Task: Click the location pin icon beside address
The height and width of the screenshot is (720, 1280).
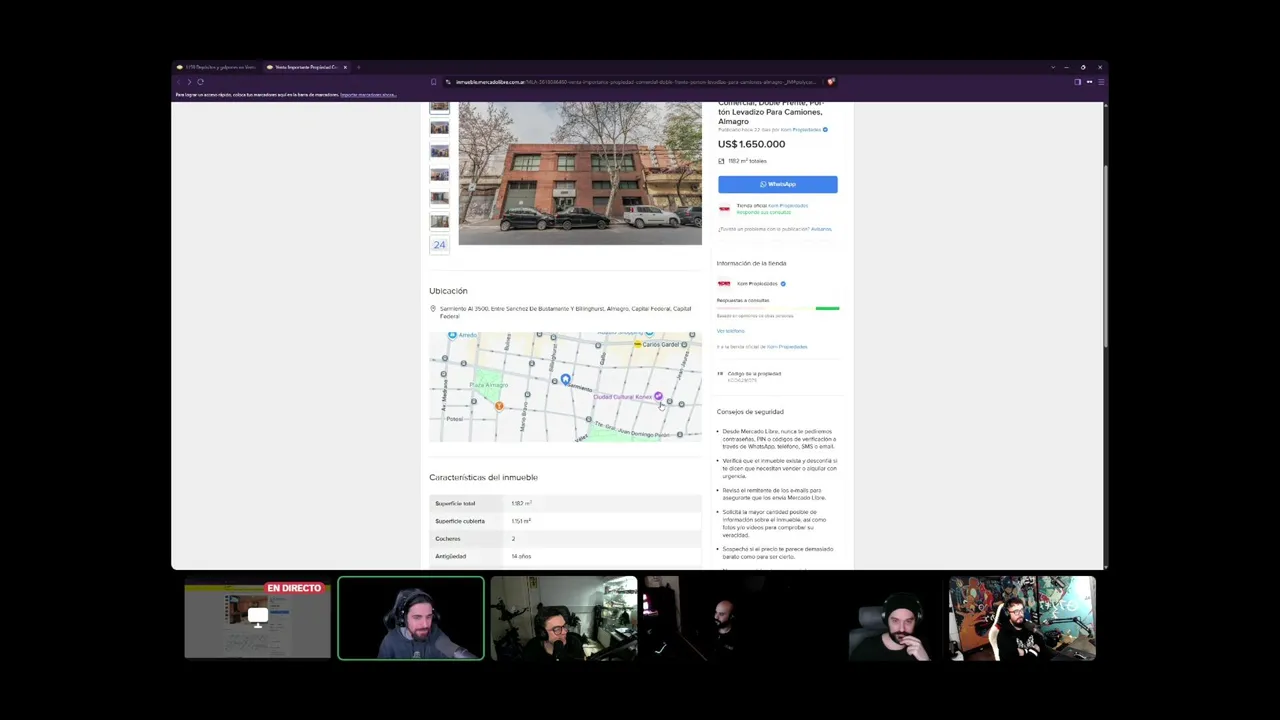Action: coord(433,308)
